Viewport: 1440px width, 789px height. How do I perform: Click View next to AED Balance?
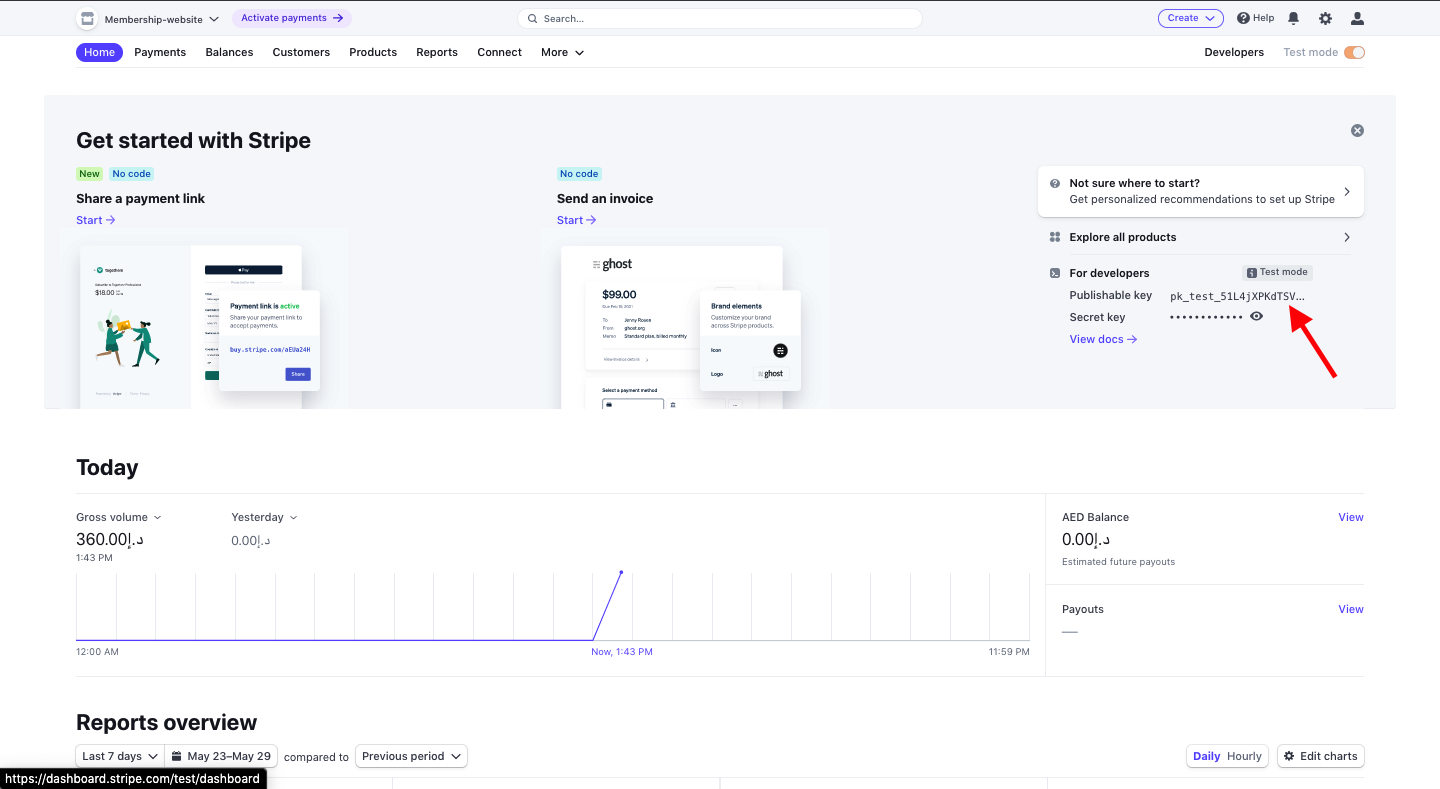[x=1351, y=517]
